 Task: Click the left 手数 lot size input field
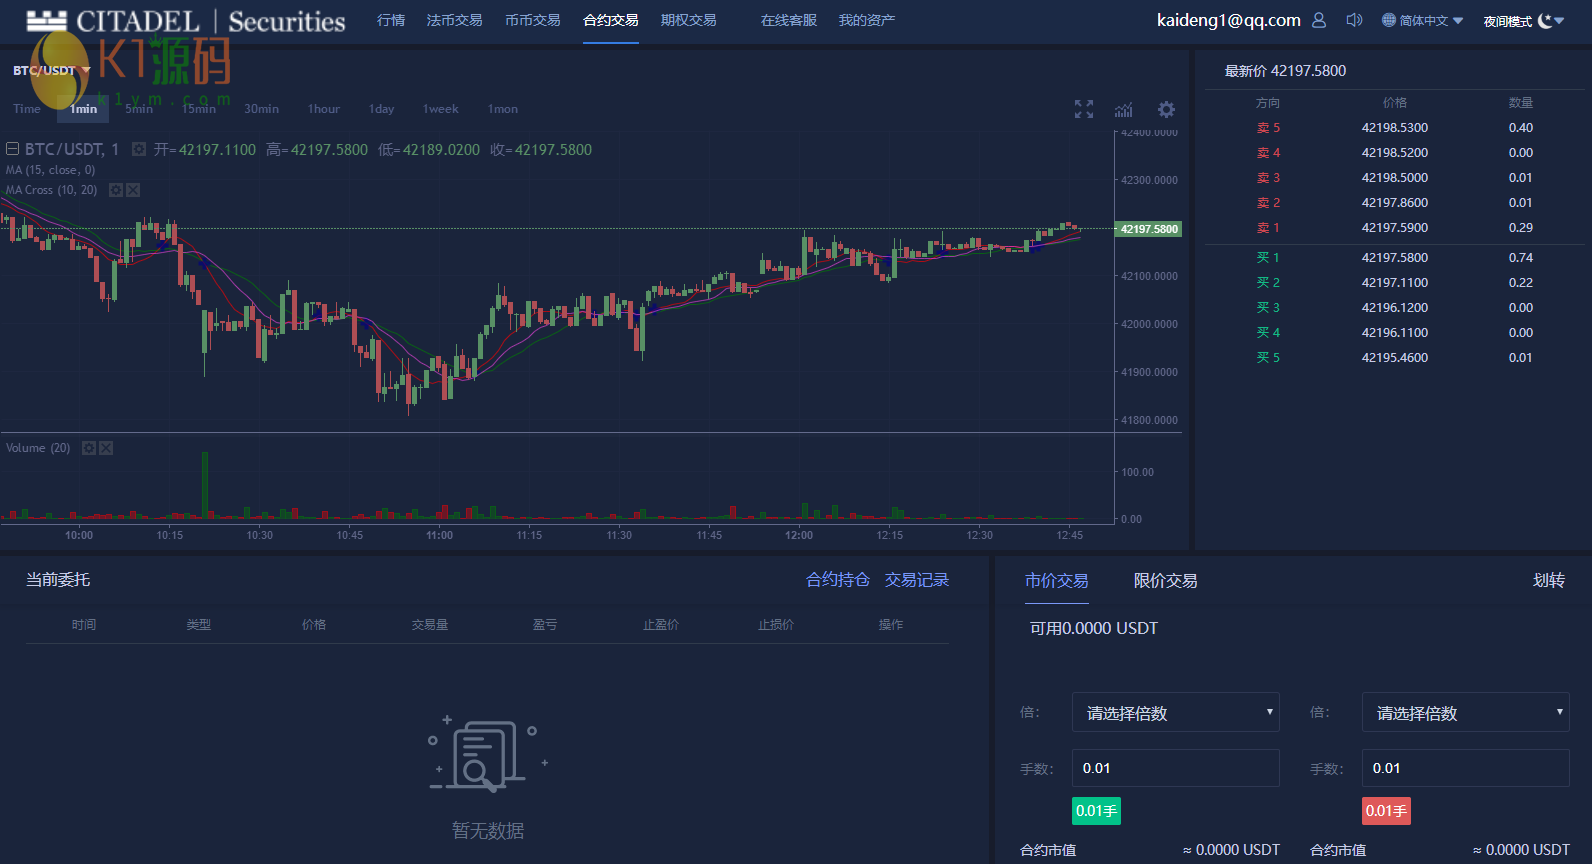1176,768
